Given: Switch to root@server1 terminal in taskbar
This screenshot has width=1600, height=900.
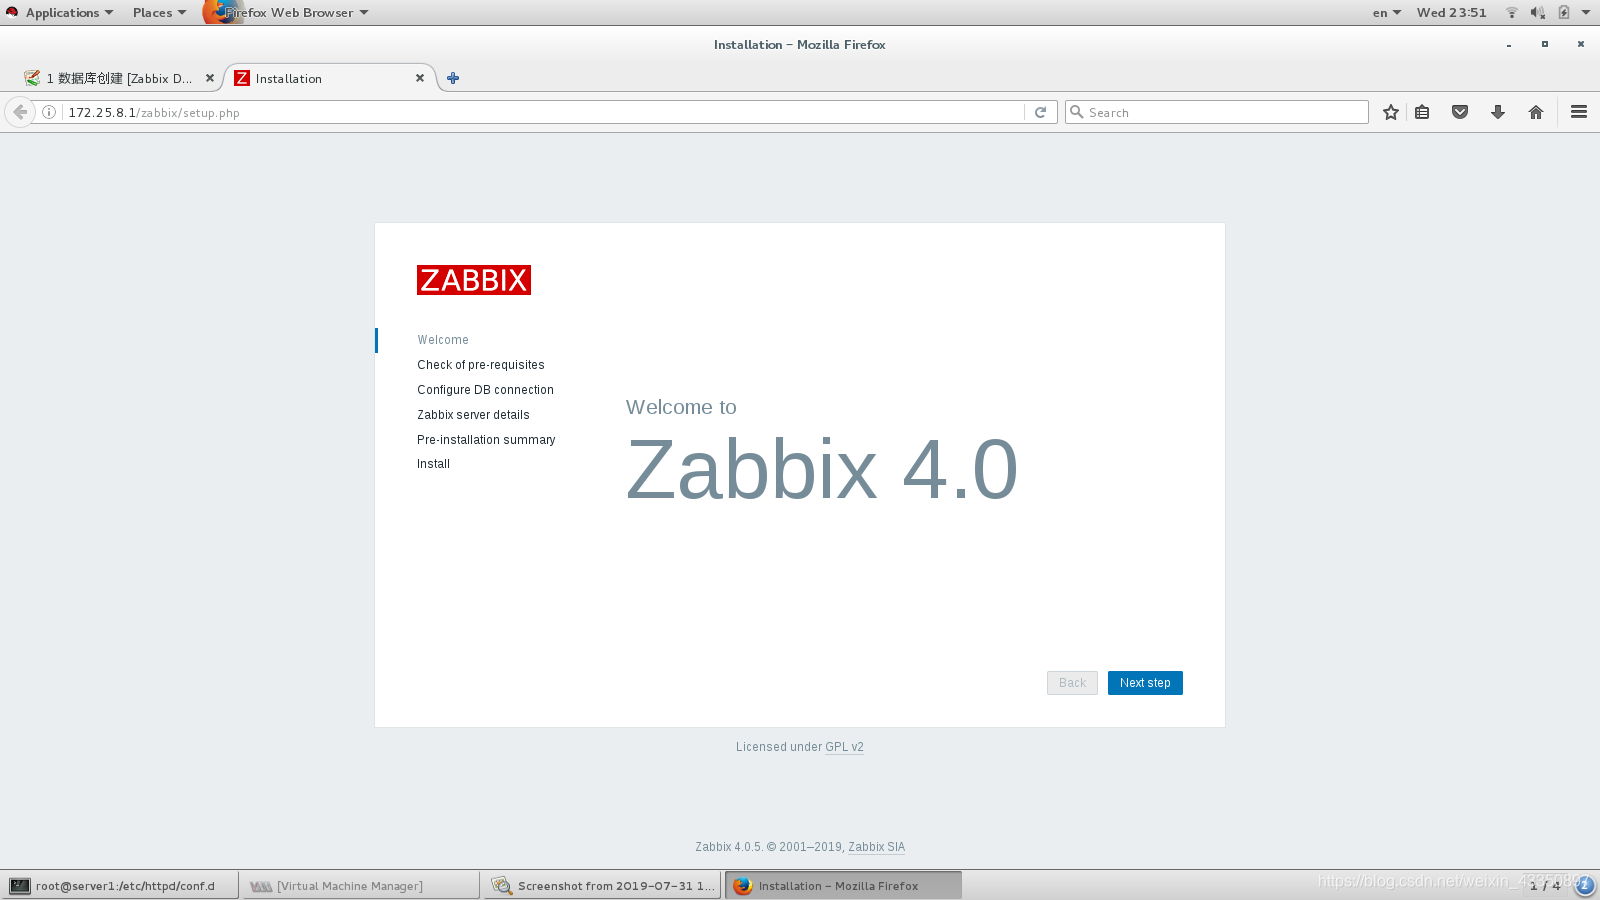Looking at the screenshot, I should point(120,886).
